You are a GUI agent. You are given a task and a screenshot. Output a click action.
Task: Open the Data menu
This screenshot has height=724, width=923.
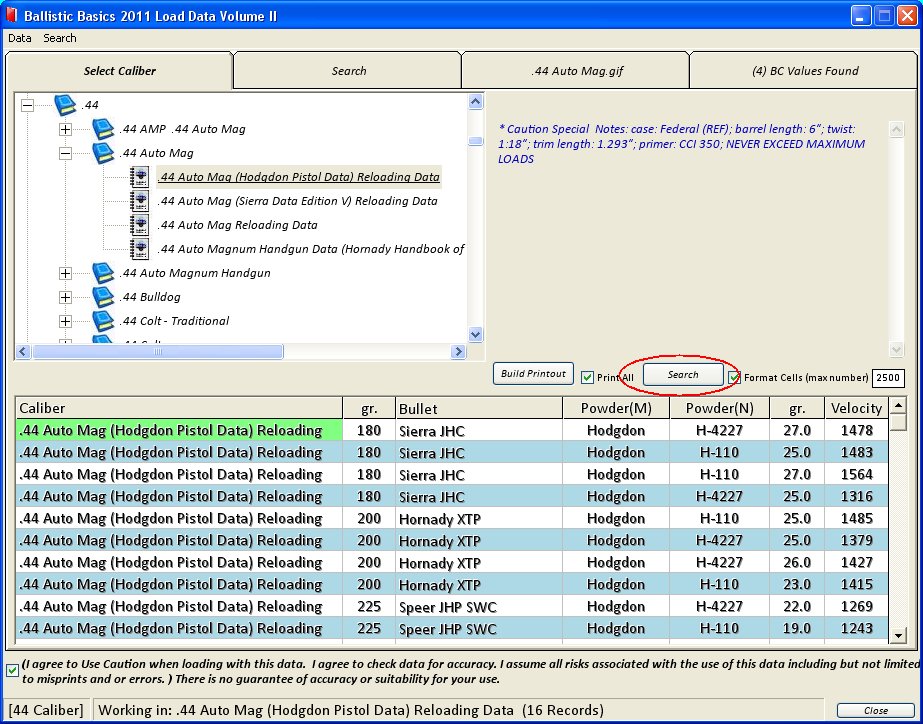click(20, 38)
